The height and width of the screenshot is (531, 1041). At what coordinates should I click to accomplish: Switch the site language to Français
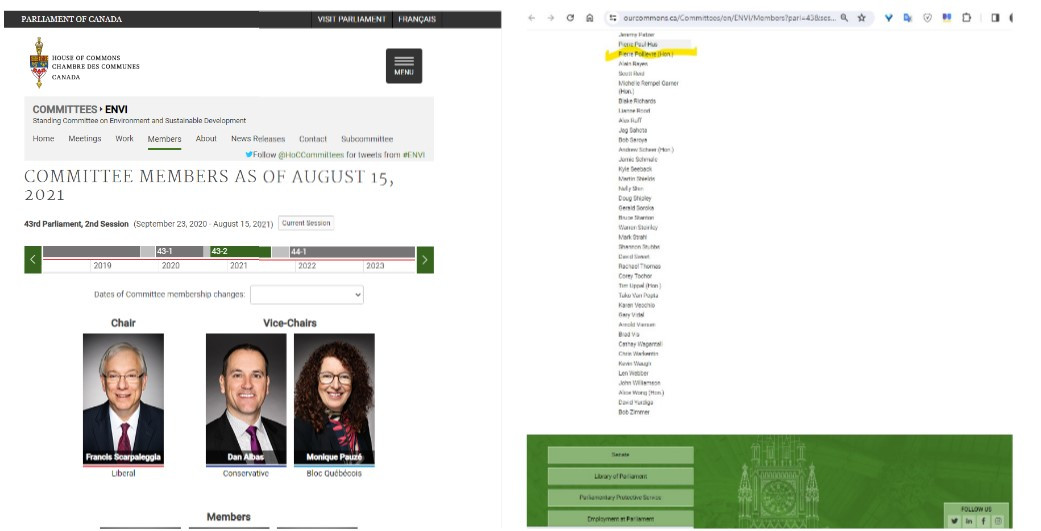(x=417, y=19)
